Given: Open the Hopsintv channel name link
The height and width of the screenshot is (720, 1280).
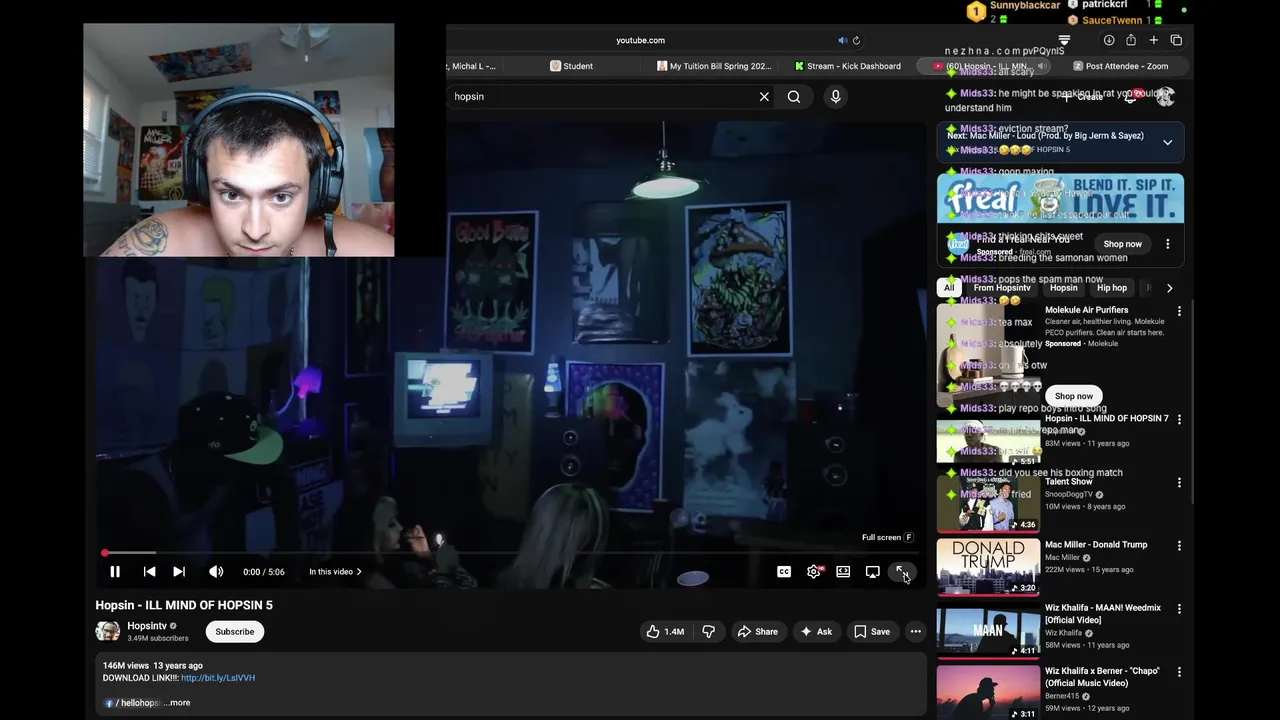Looking at the screenshot, I should (147, 626).
